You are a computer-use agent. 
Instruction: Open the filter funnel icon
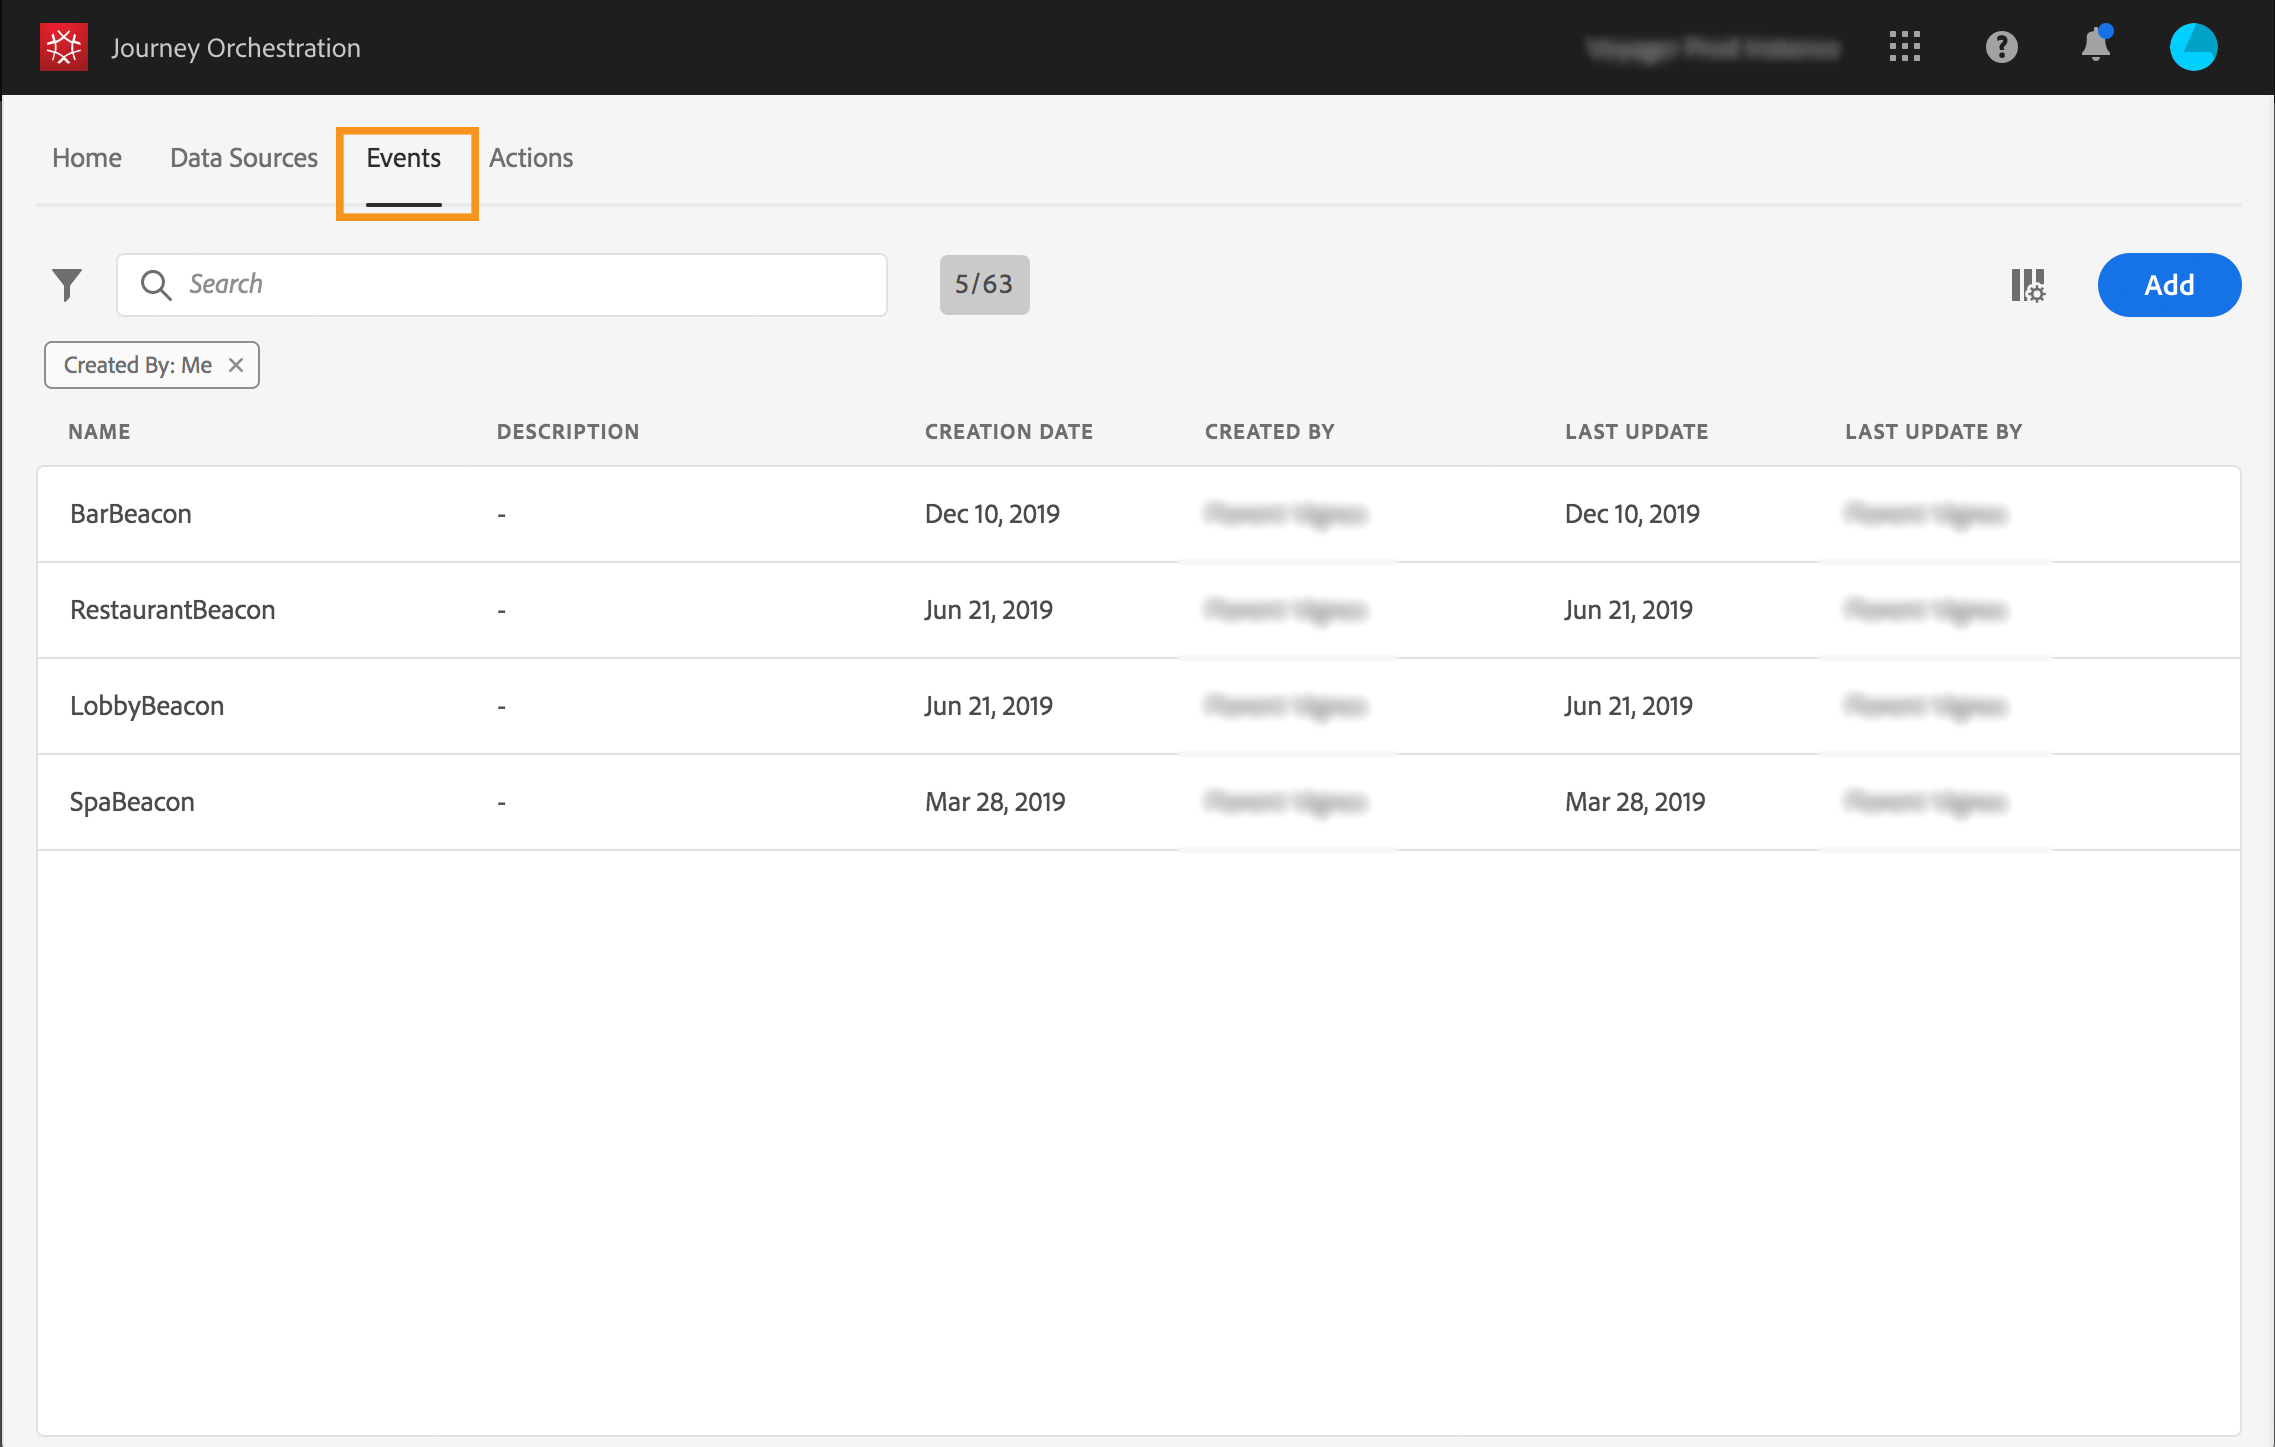(67, 285)
